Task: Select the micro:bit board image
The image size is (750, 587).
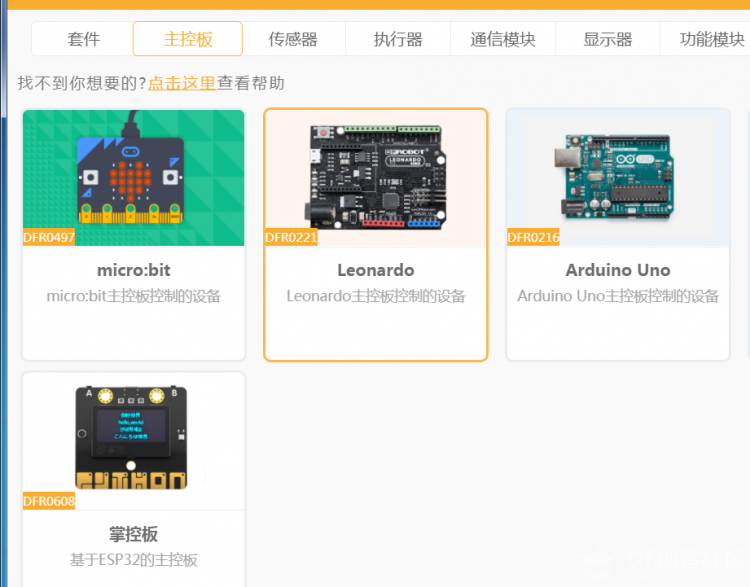Action: tap(133, 178)
